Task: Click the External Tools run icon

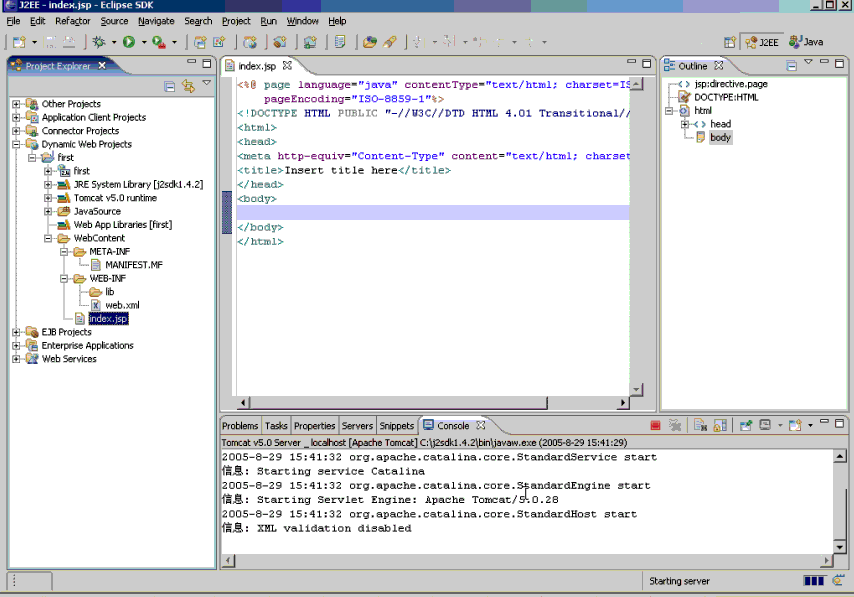Action: [x=159, y=42]
